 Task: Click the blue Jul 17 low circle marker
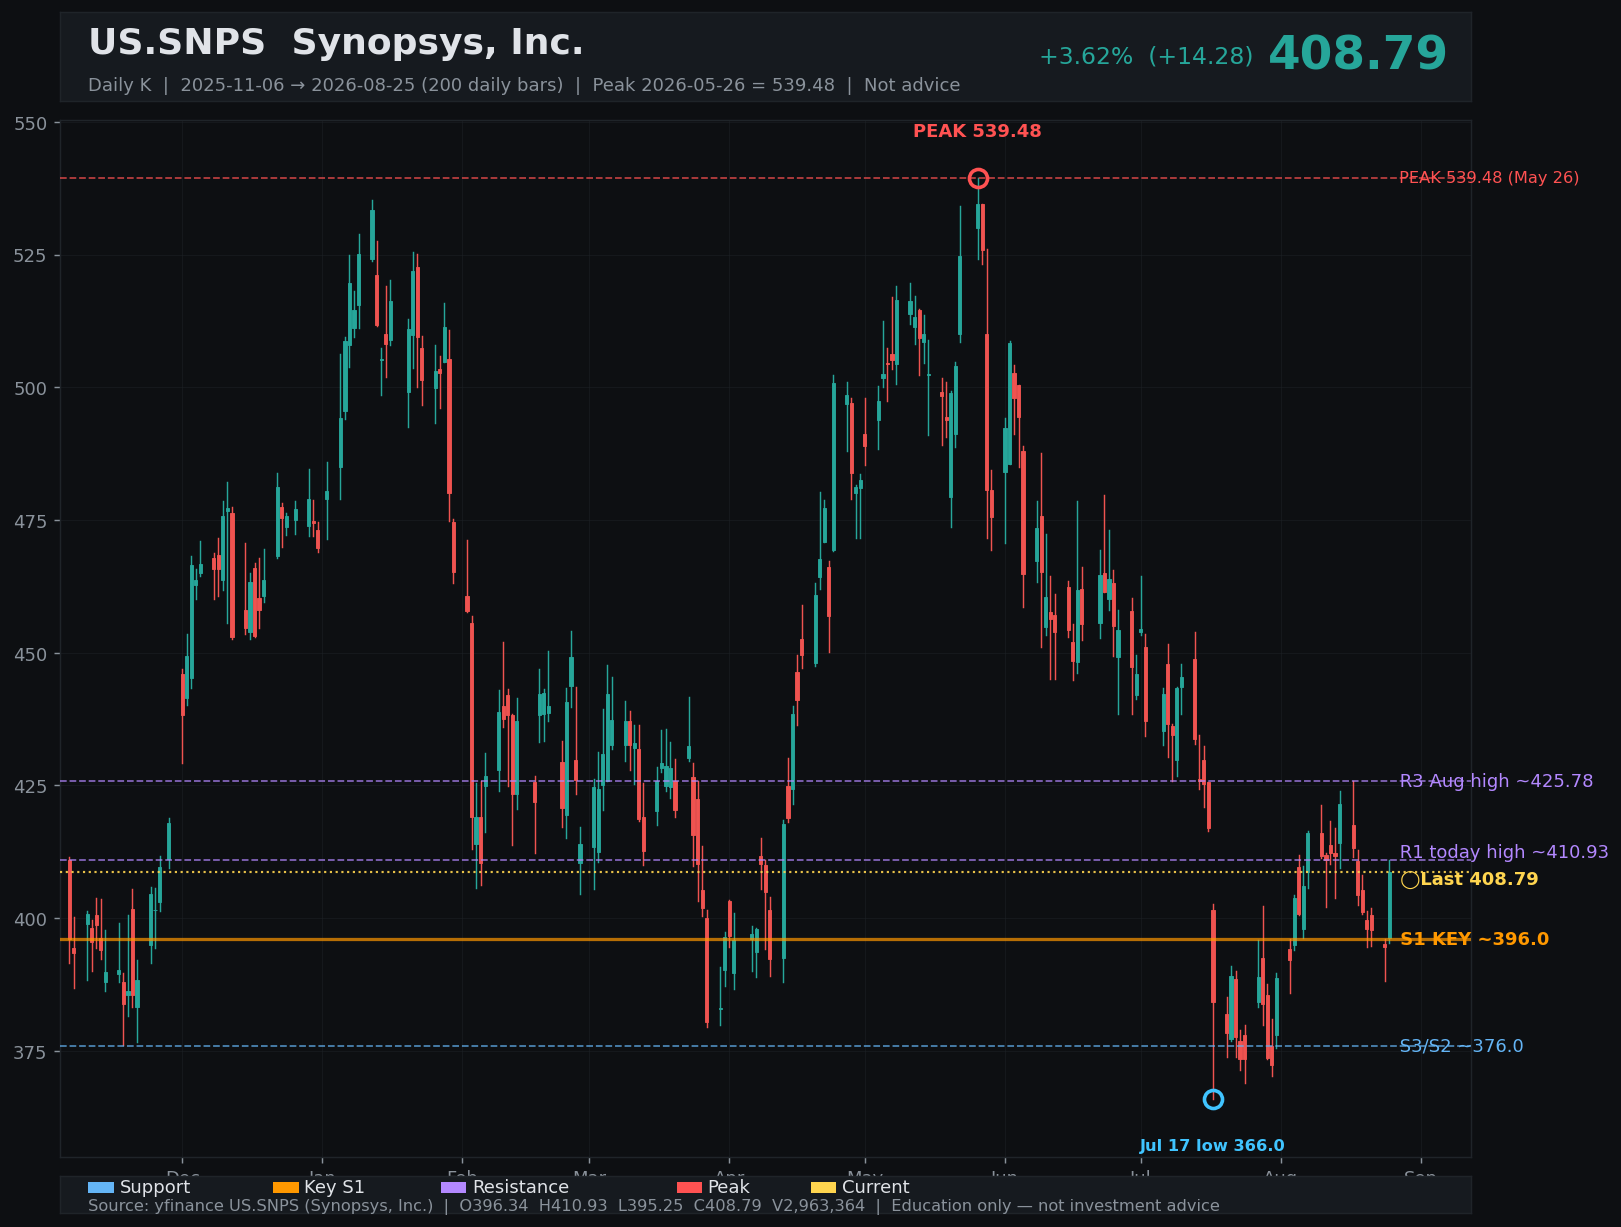coord(1213,1099)
